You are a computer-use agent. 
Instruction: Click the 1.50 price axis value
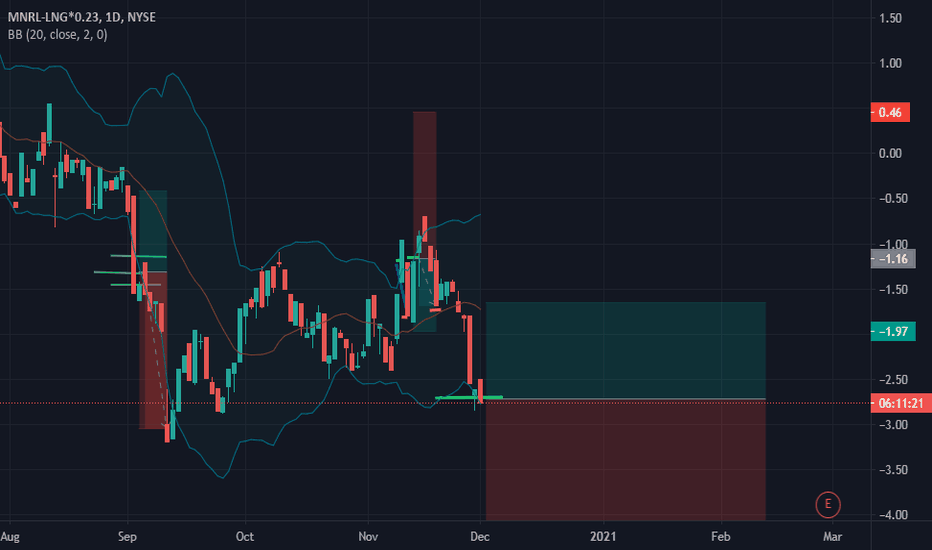890,18
